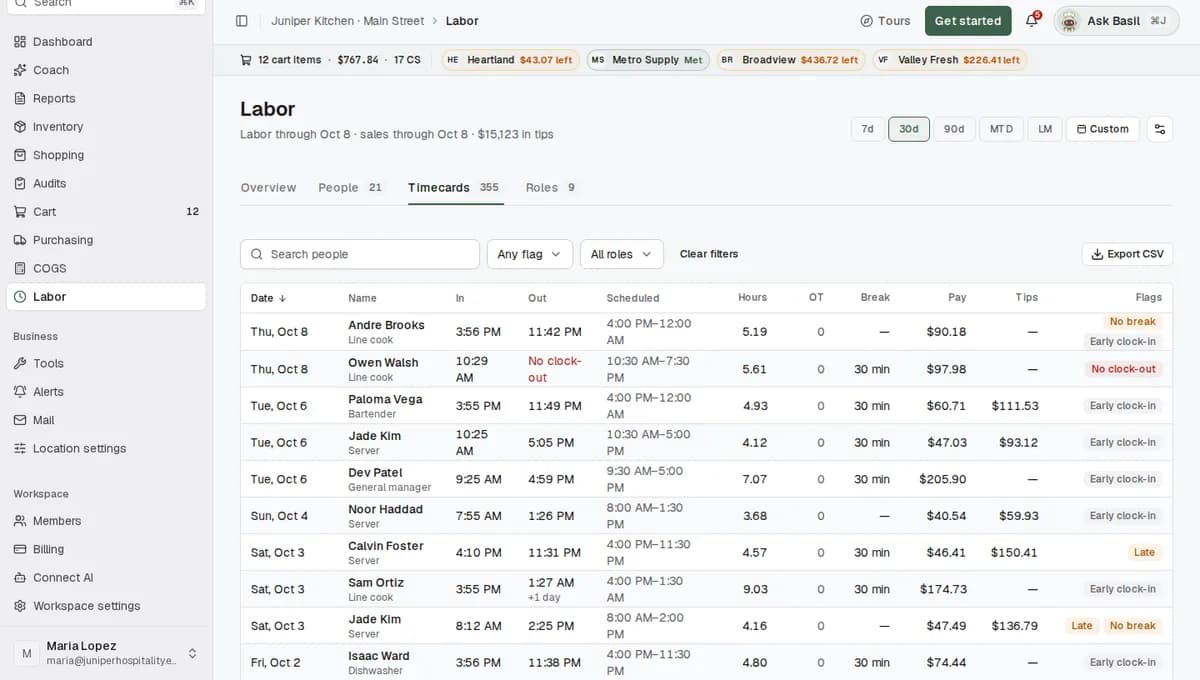Open Workspace settings
Image resolution: width=1200 pixels, height=680 pixels.
(x=106, y=606)
